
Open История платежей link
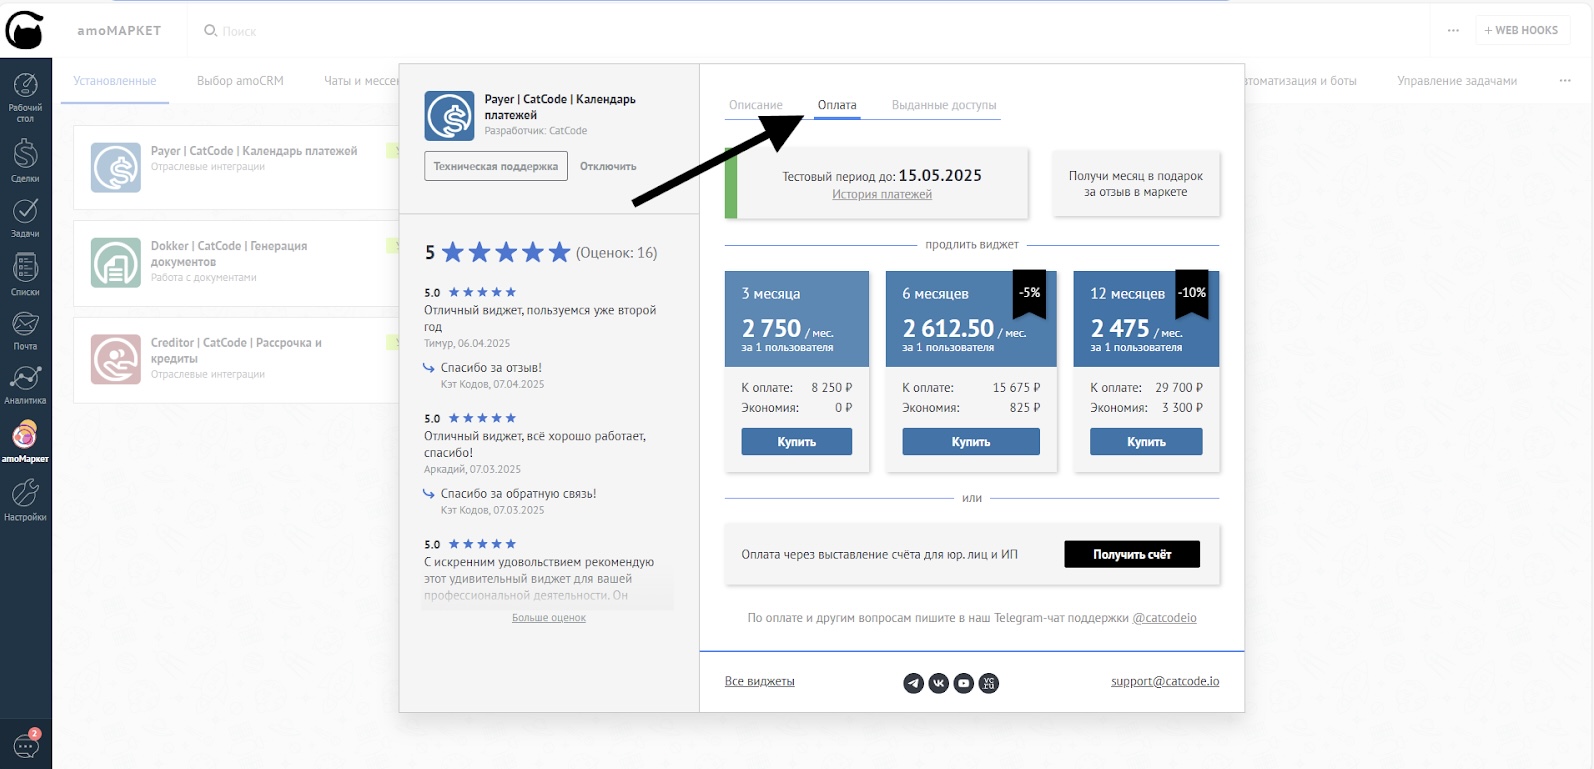pos(882,195)
